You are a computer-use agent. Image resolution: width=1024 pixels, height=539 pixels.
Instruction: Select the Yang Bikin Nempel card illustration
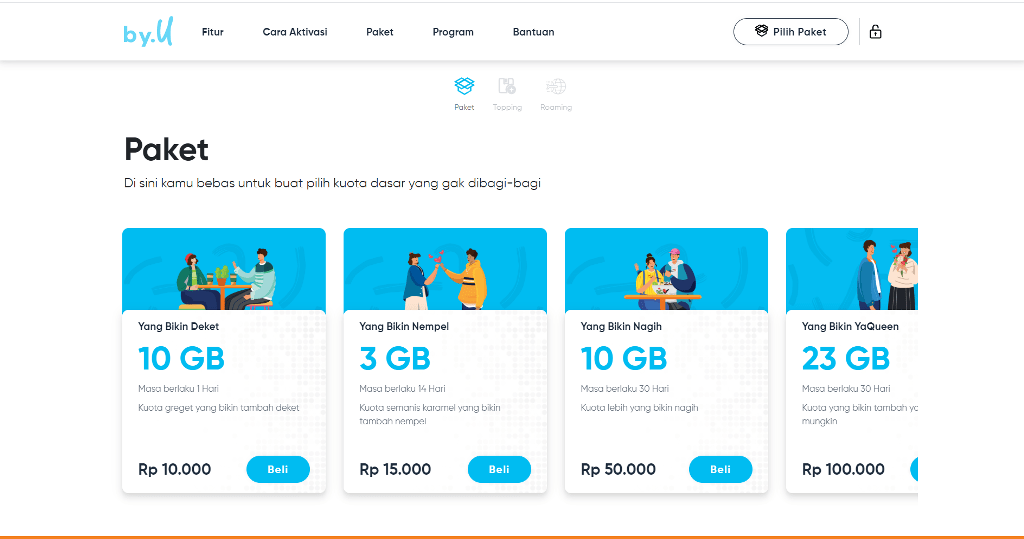445,269
